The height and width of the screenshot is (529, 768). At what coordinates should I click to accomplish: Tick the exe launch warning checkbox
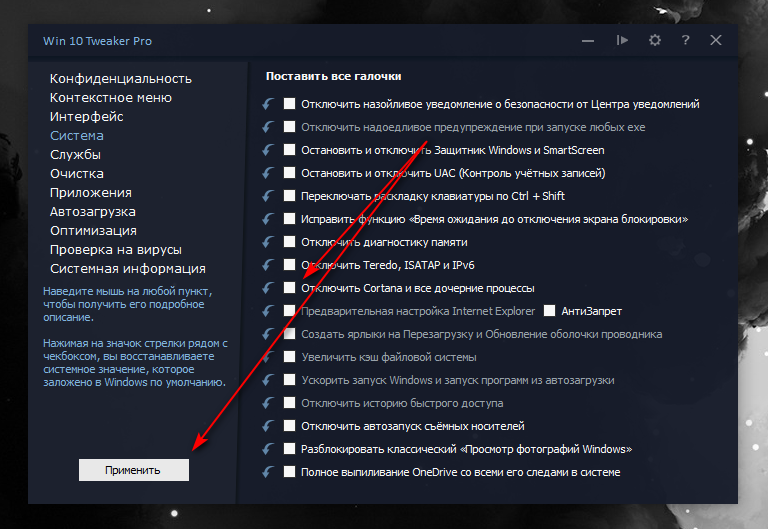pos(289,126)
